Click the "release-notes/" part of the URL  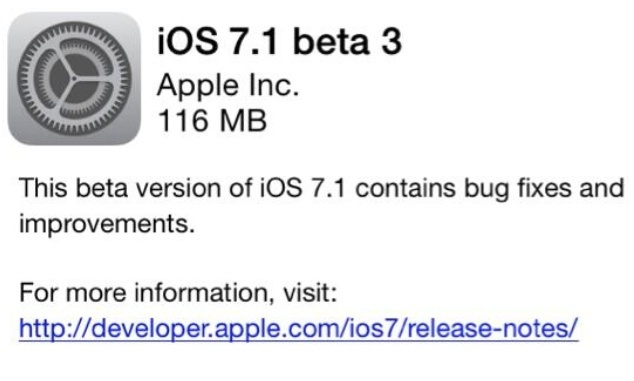coord(493,328)
